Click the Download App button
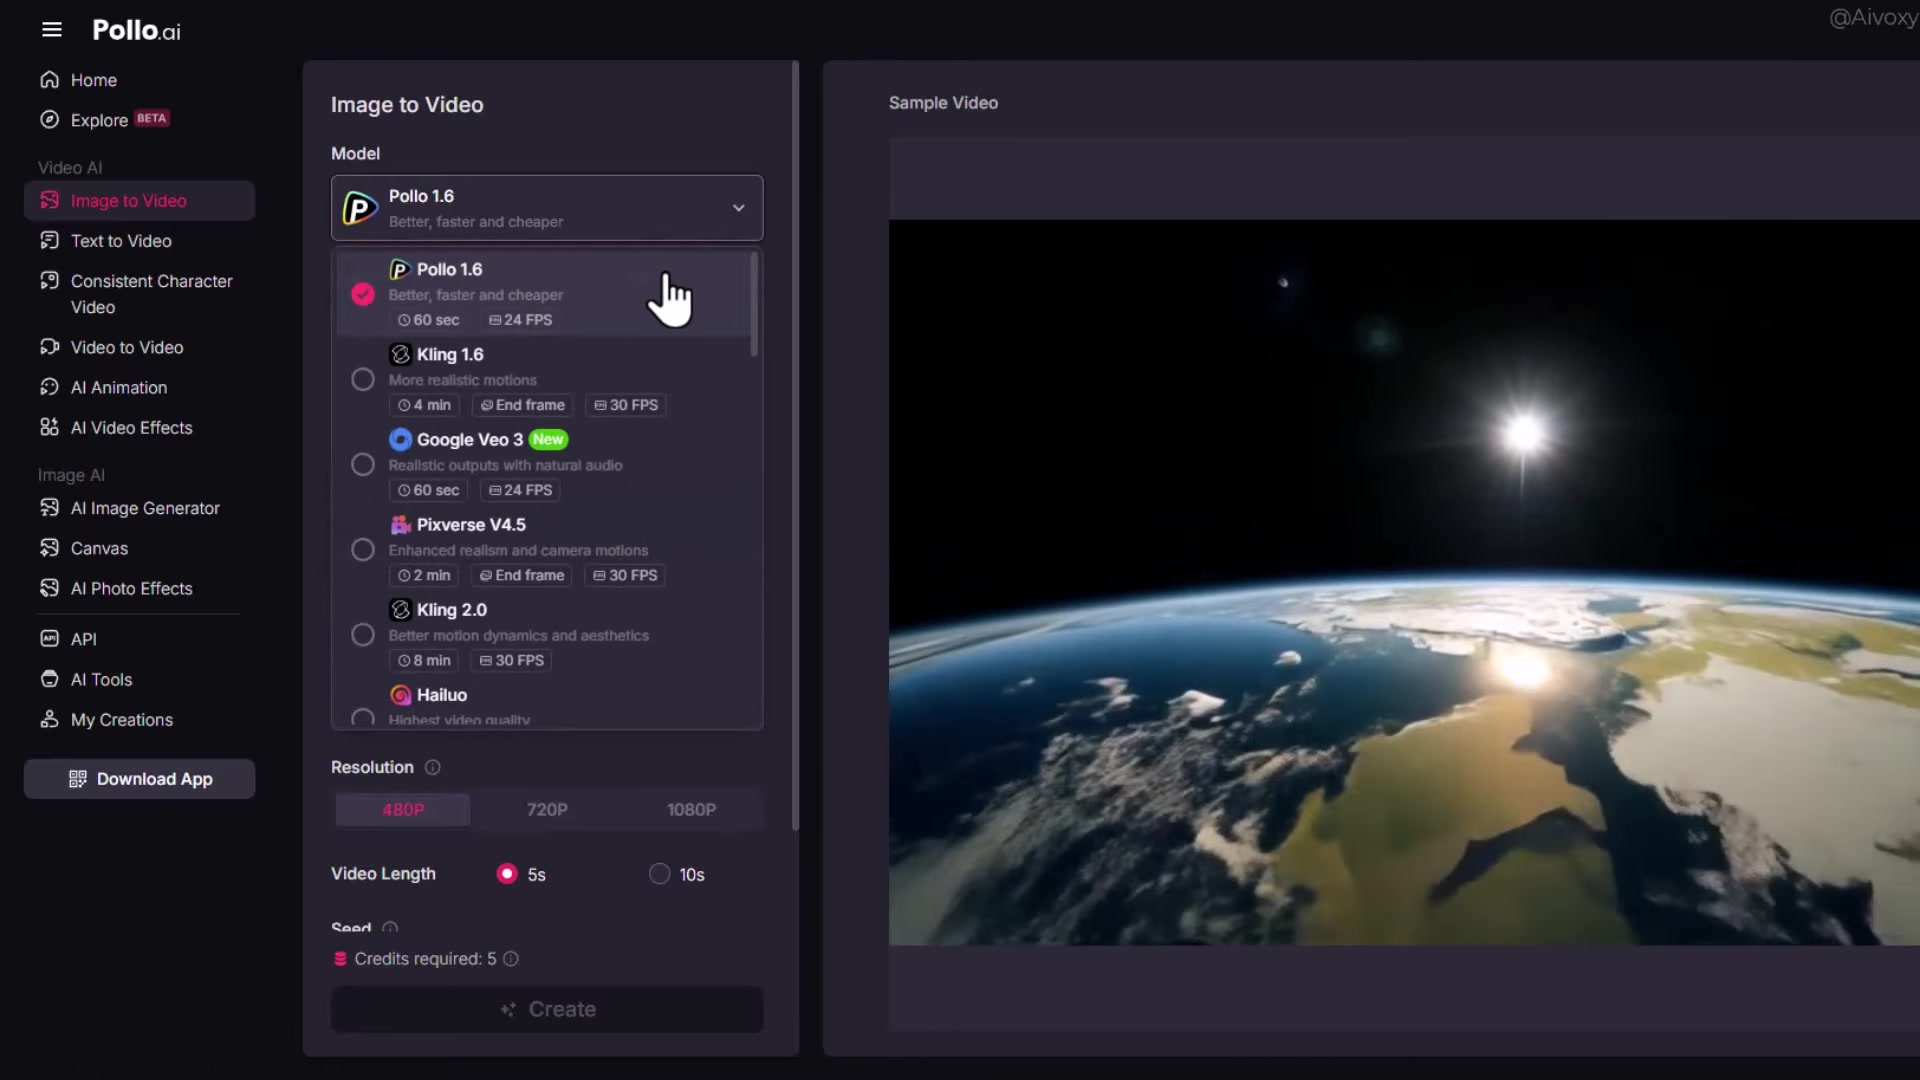Image resolution: width=1920 pixels, height=1080 pixels. 139,779
